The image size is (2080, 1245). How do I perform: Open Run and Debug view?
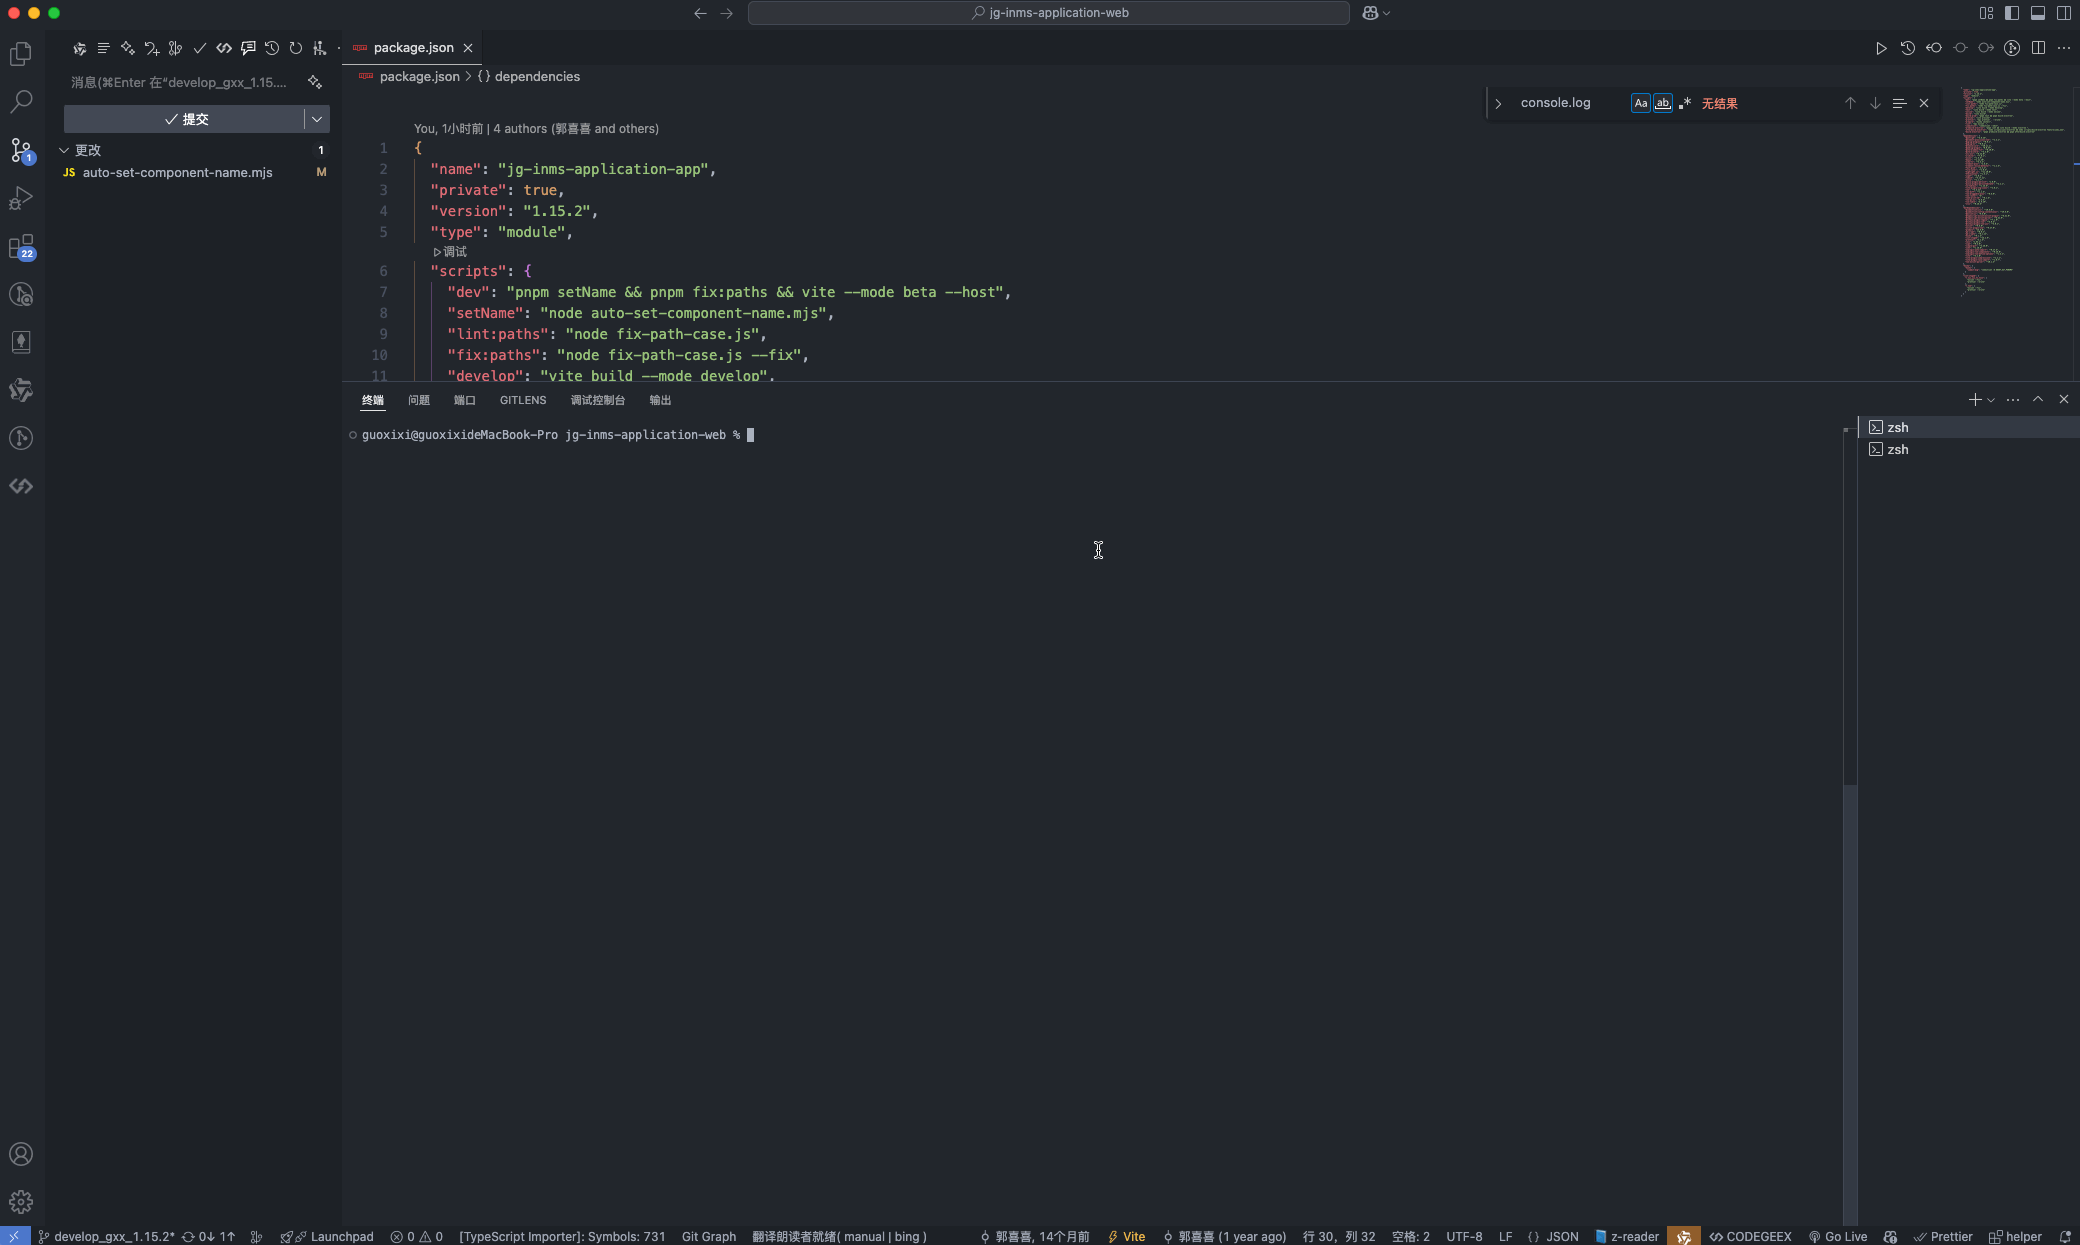click(x=21, y=198)
